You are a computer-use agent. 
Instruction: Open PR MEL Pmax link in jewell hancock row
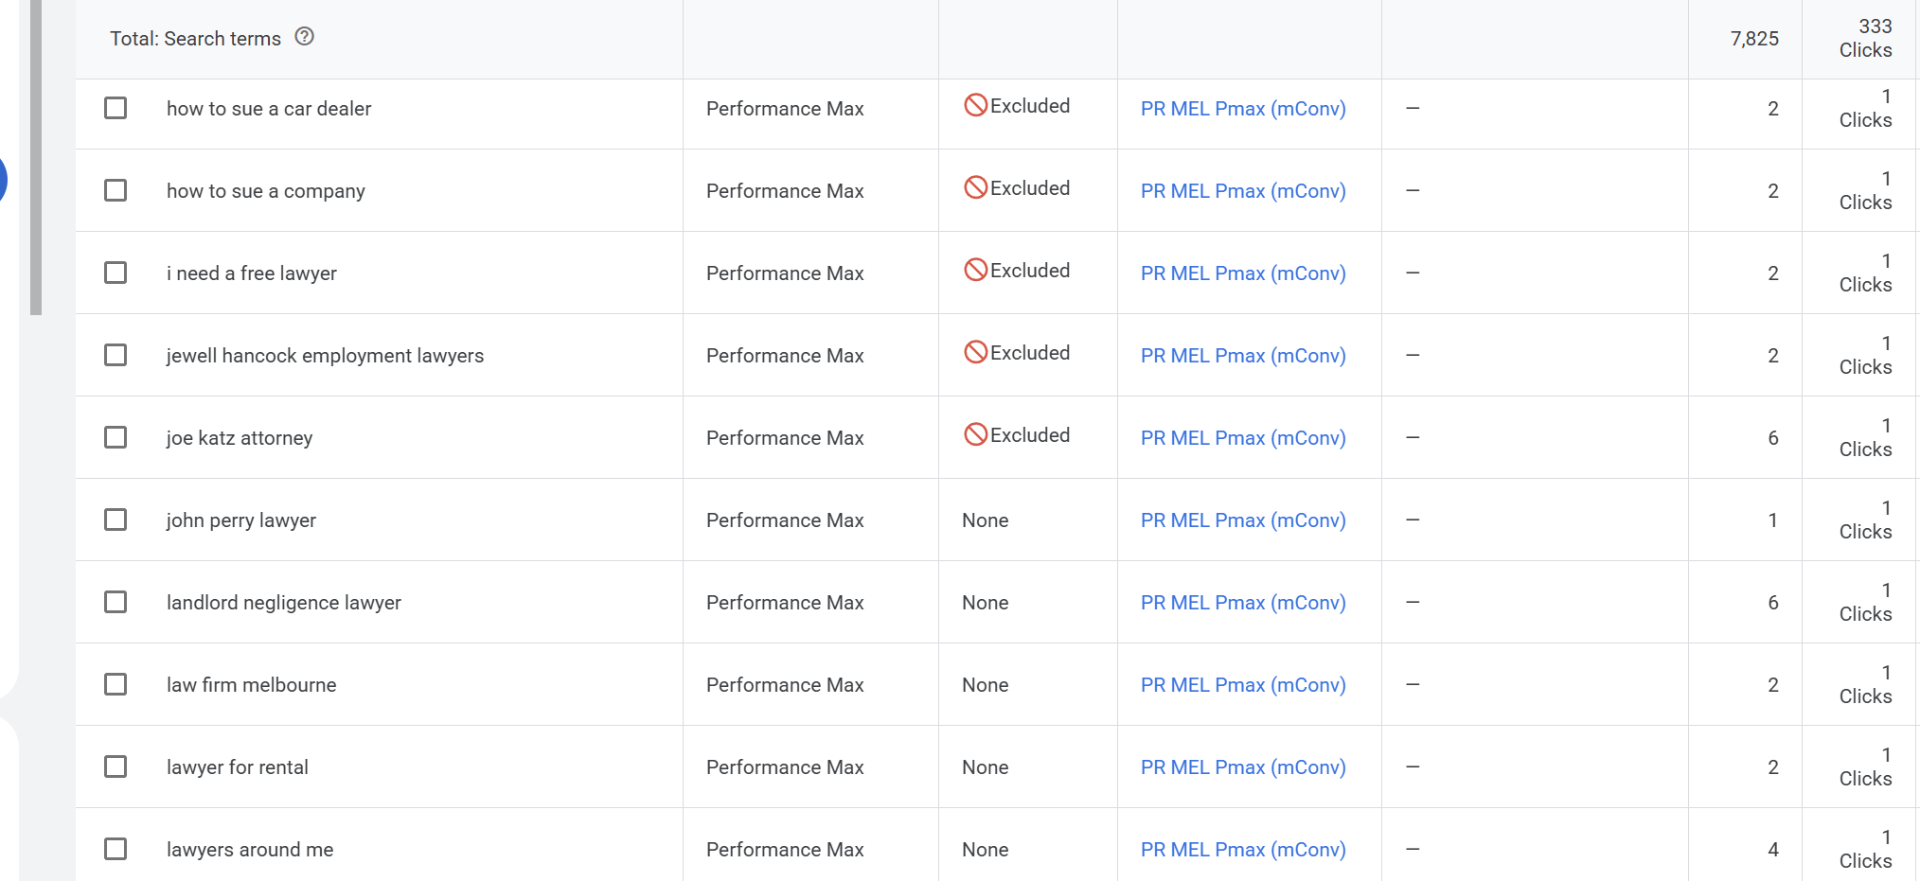[x=1243, y=355]
